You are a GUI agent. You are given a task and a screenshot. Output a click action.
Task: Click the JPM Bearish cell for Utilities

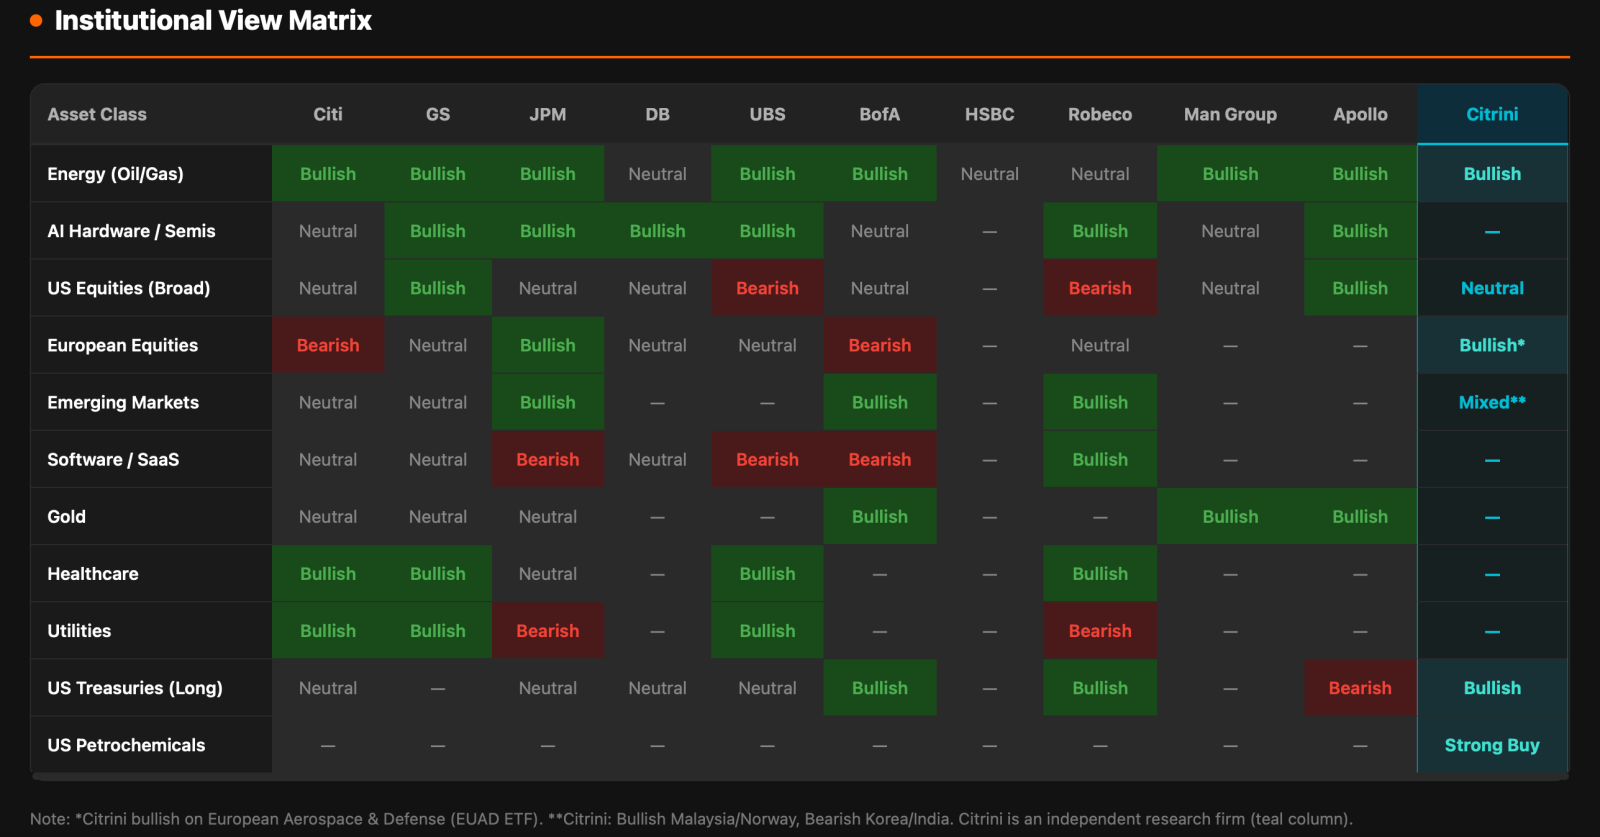click(548, 631)
